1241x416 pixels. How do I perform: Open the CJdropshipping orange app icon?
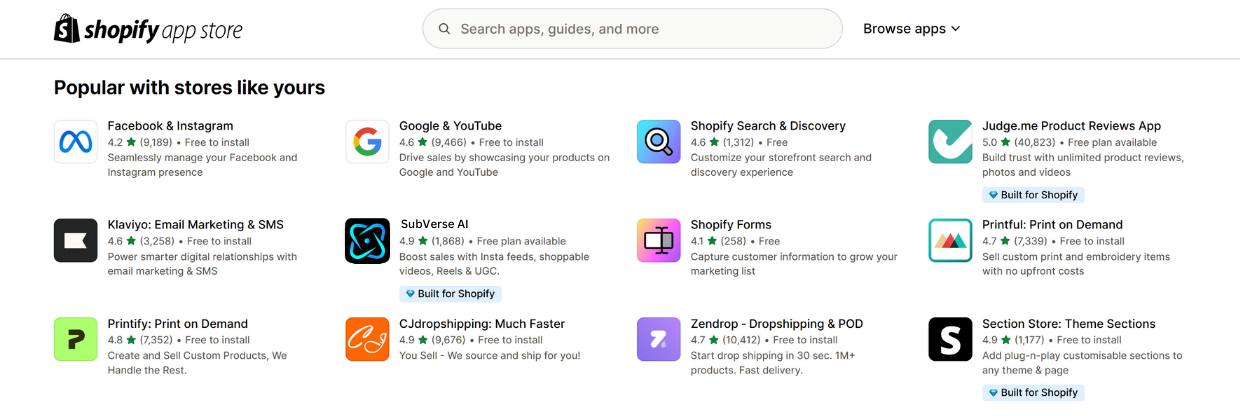(x=367, y=339)
